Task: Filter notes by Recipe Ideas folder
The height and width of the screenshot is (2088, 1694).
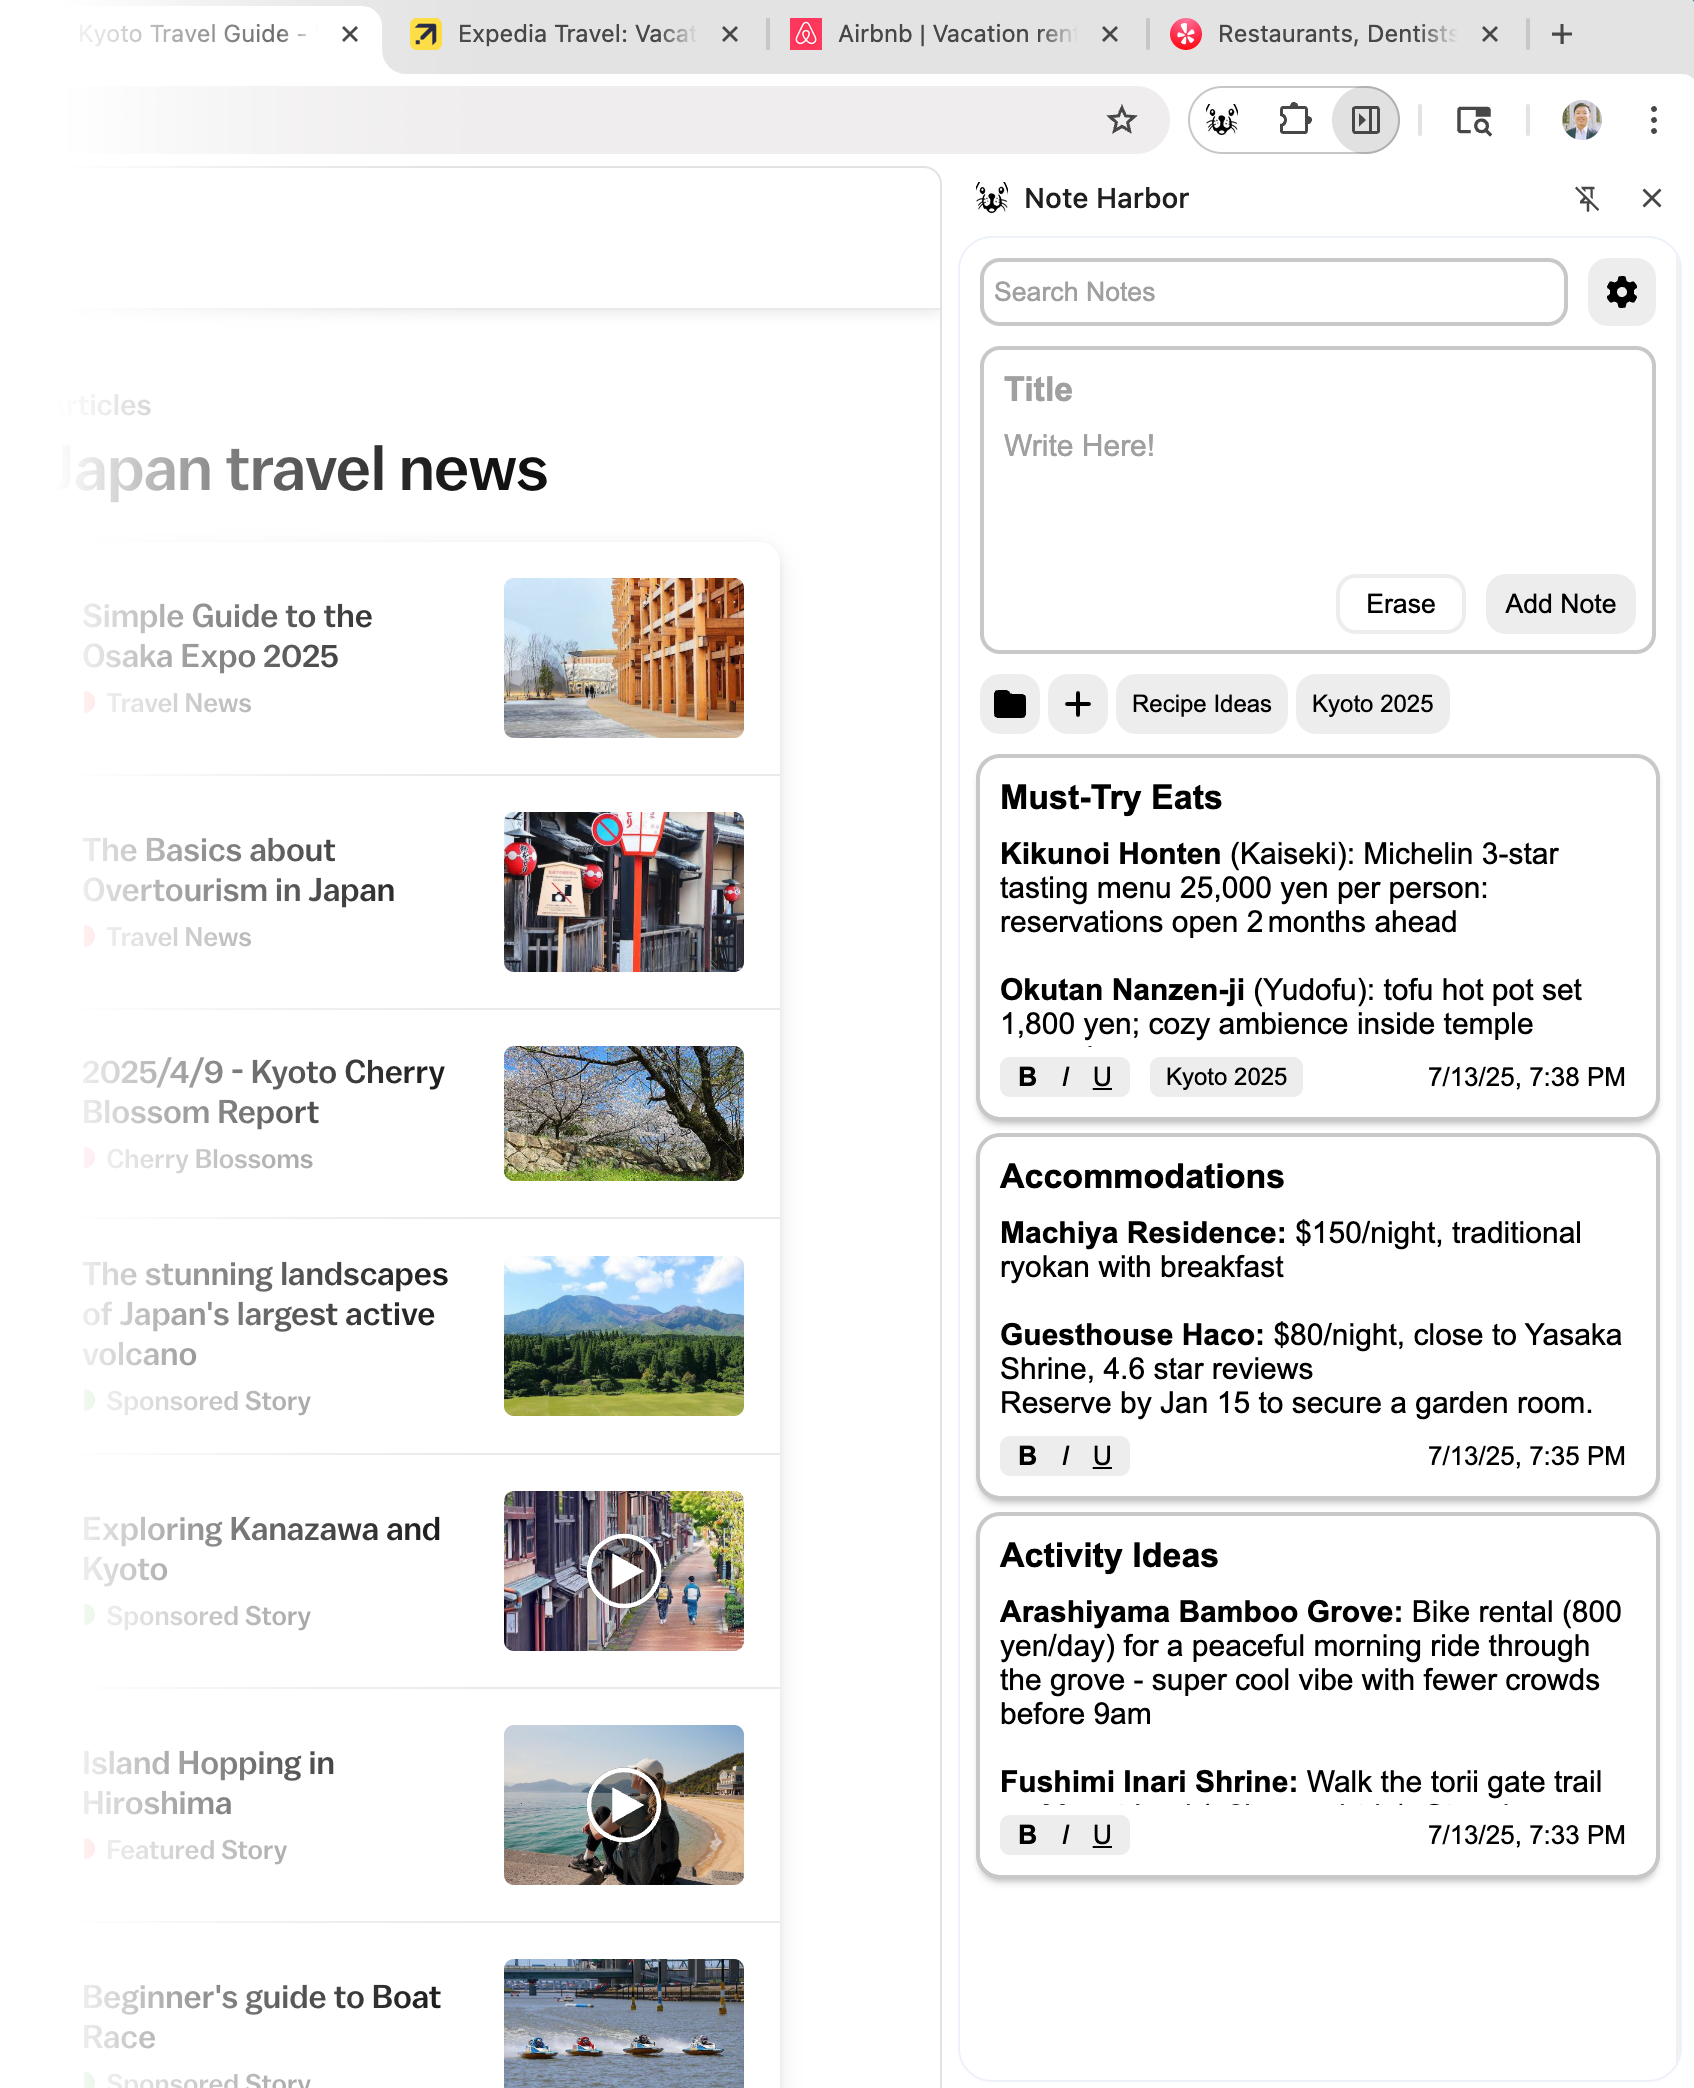Action: tap(1201, 704)
